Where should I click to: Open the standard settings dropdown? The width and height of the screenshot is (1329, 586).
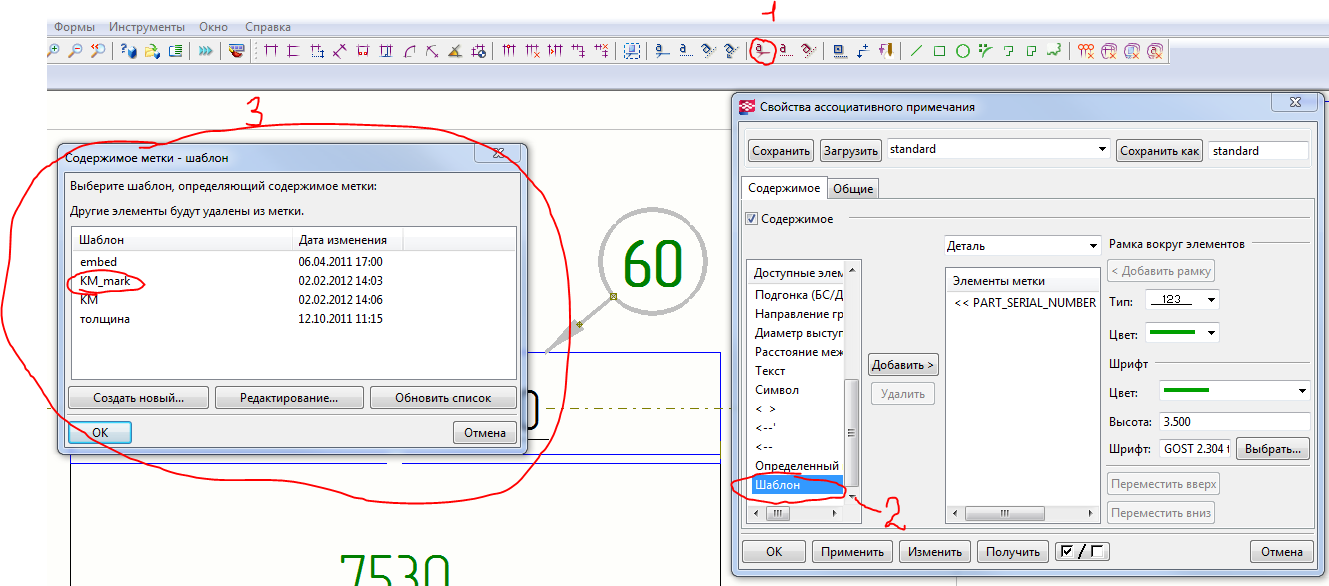[x=998, y=150]
